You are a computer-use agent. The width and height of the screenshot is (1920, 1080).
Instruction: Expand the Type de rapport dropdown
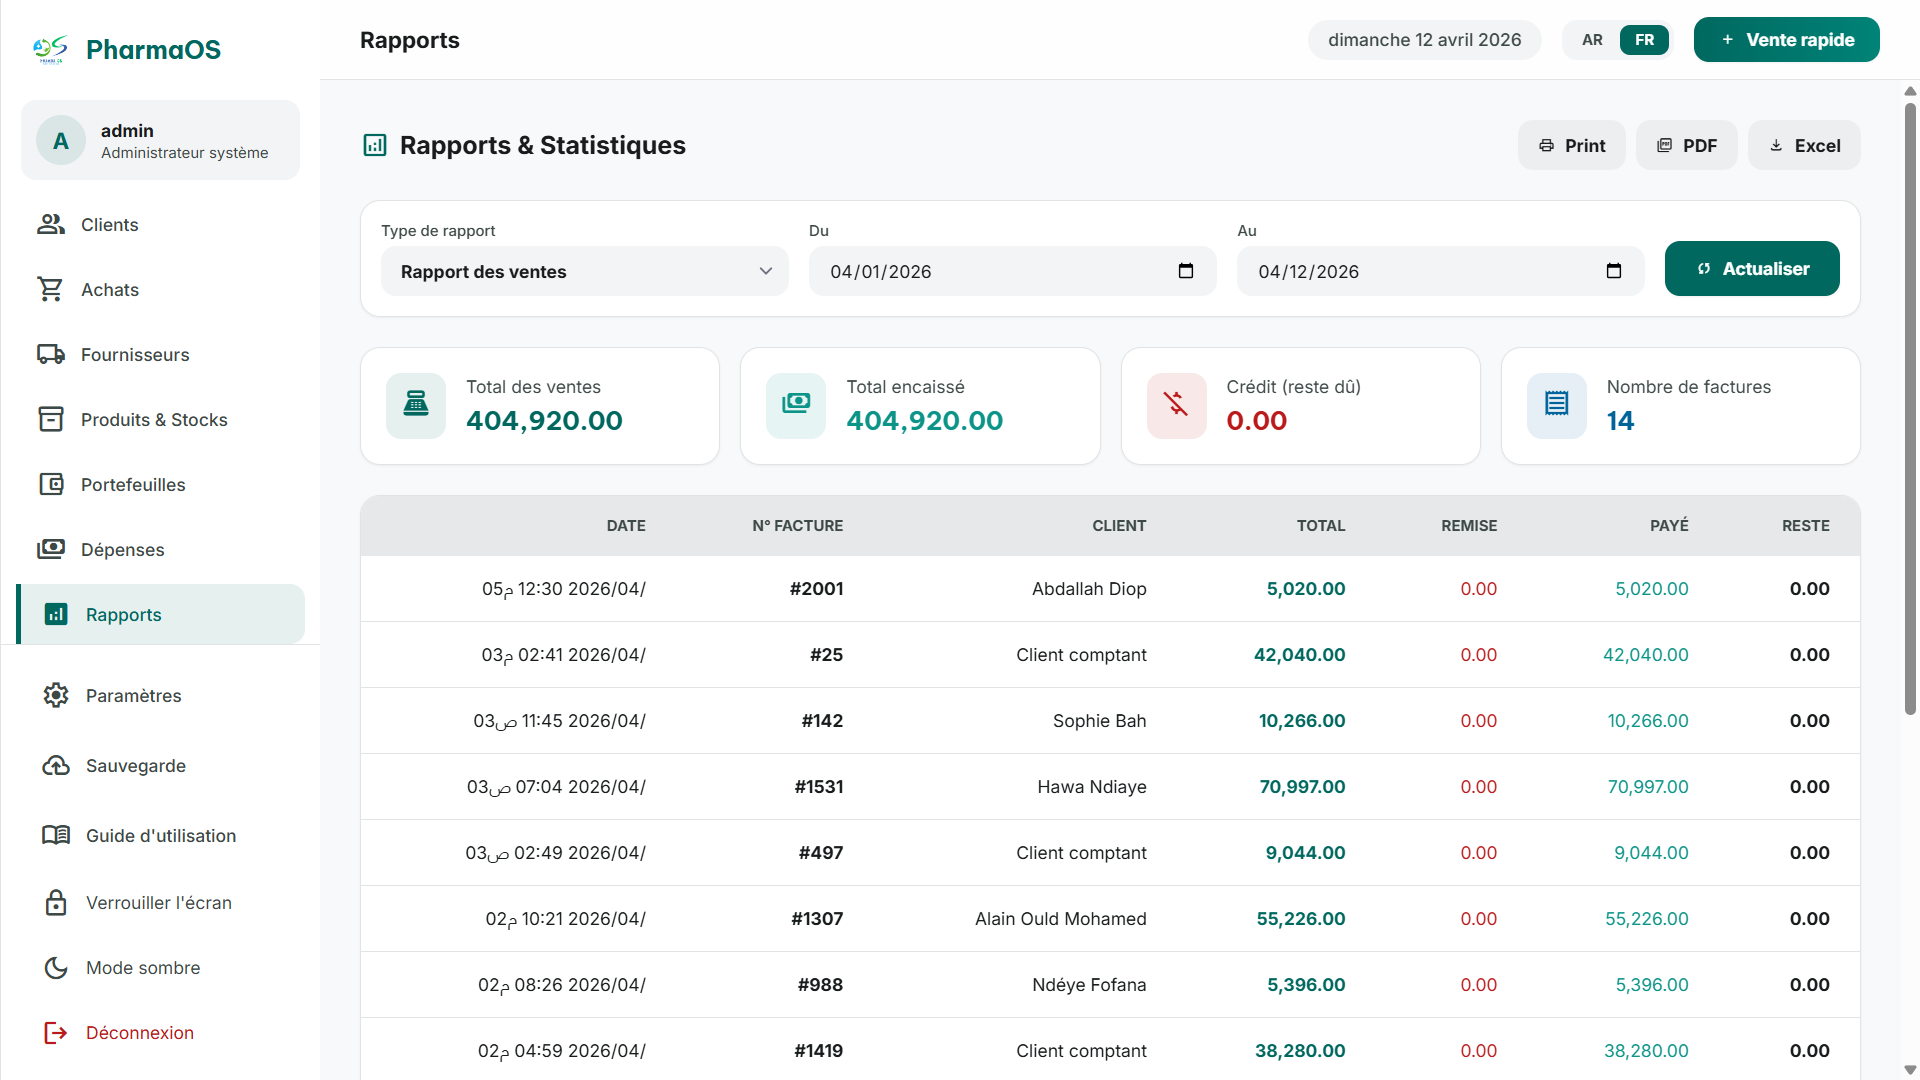click(584, 271)
